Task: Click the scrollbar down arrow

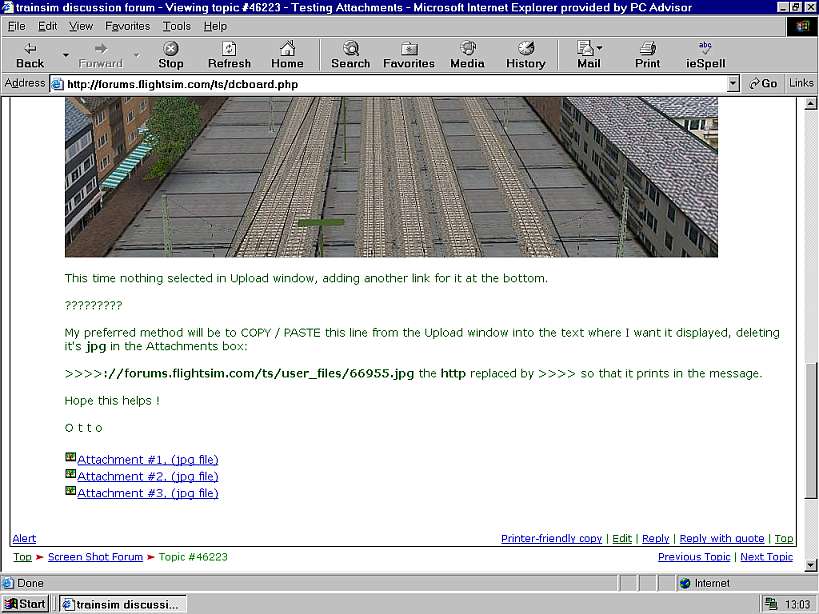Action: [810, 564]
